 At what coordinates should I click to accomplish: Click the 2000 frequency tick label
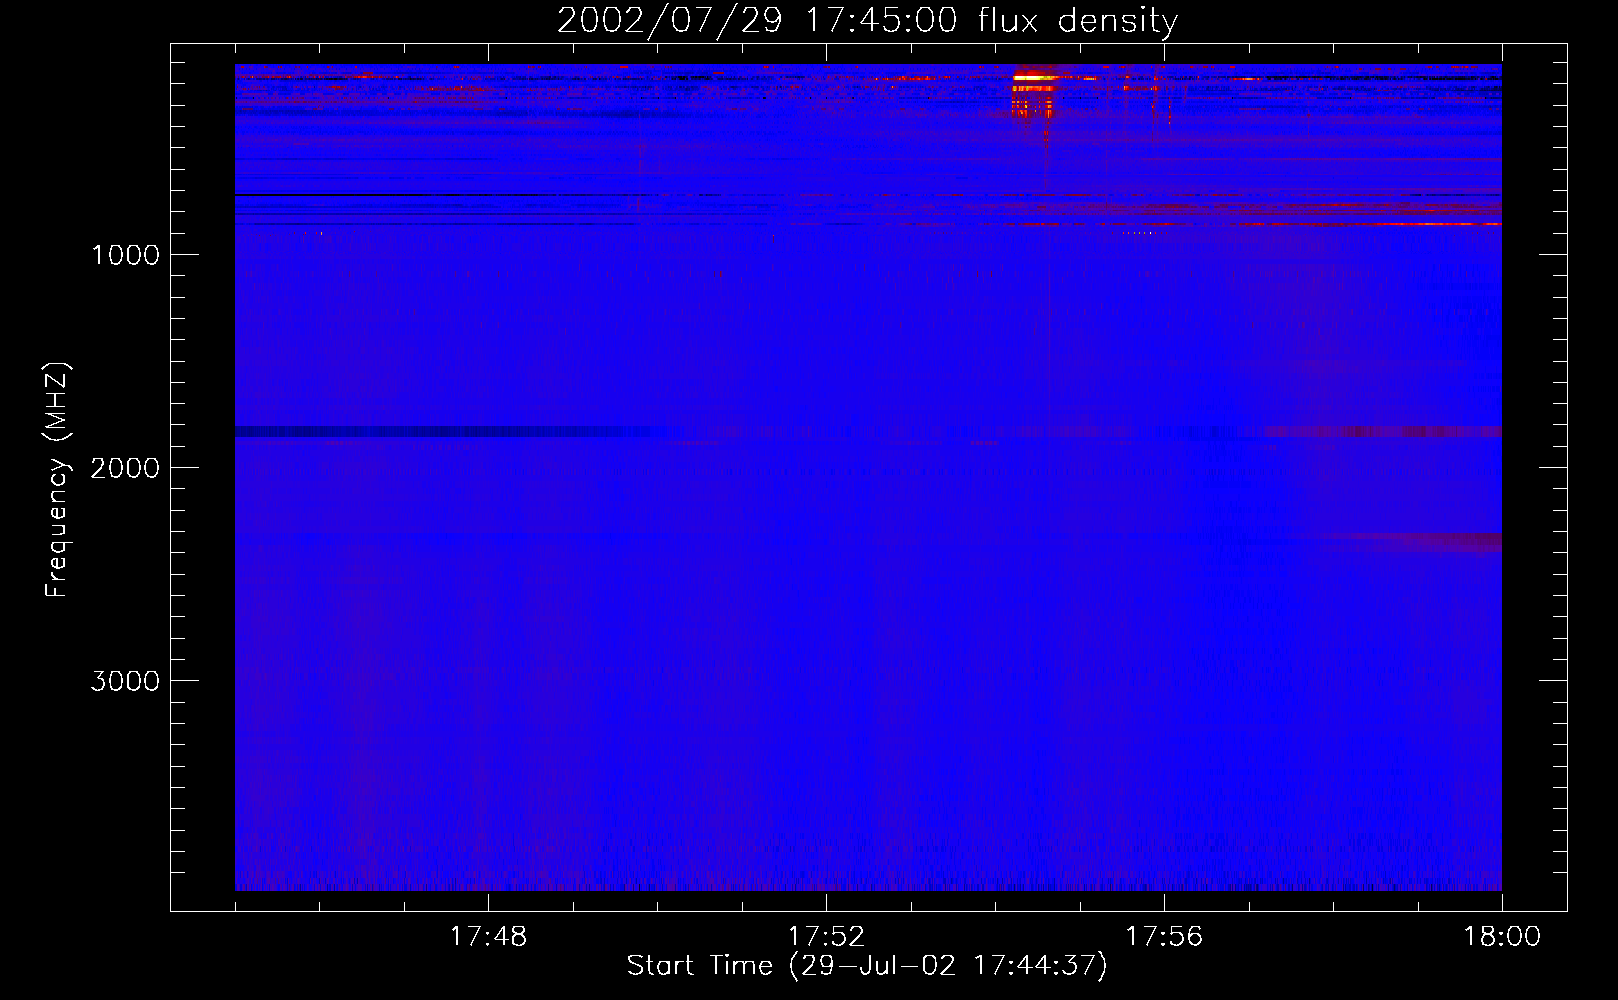[125, 468]
